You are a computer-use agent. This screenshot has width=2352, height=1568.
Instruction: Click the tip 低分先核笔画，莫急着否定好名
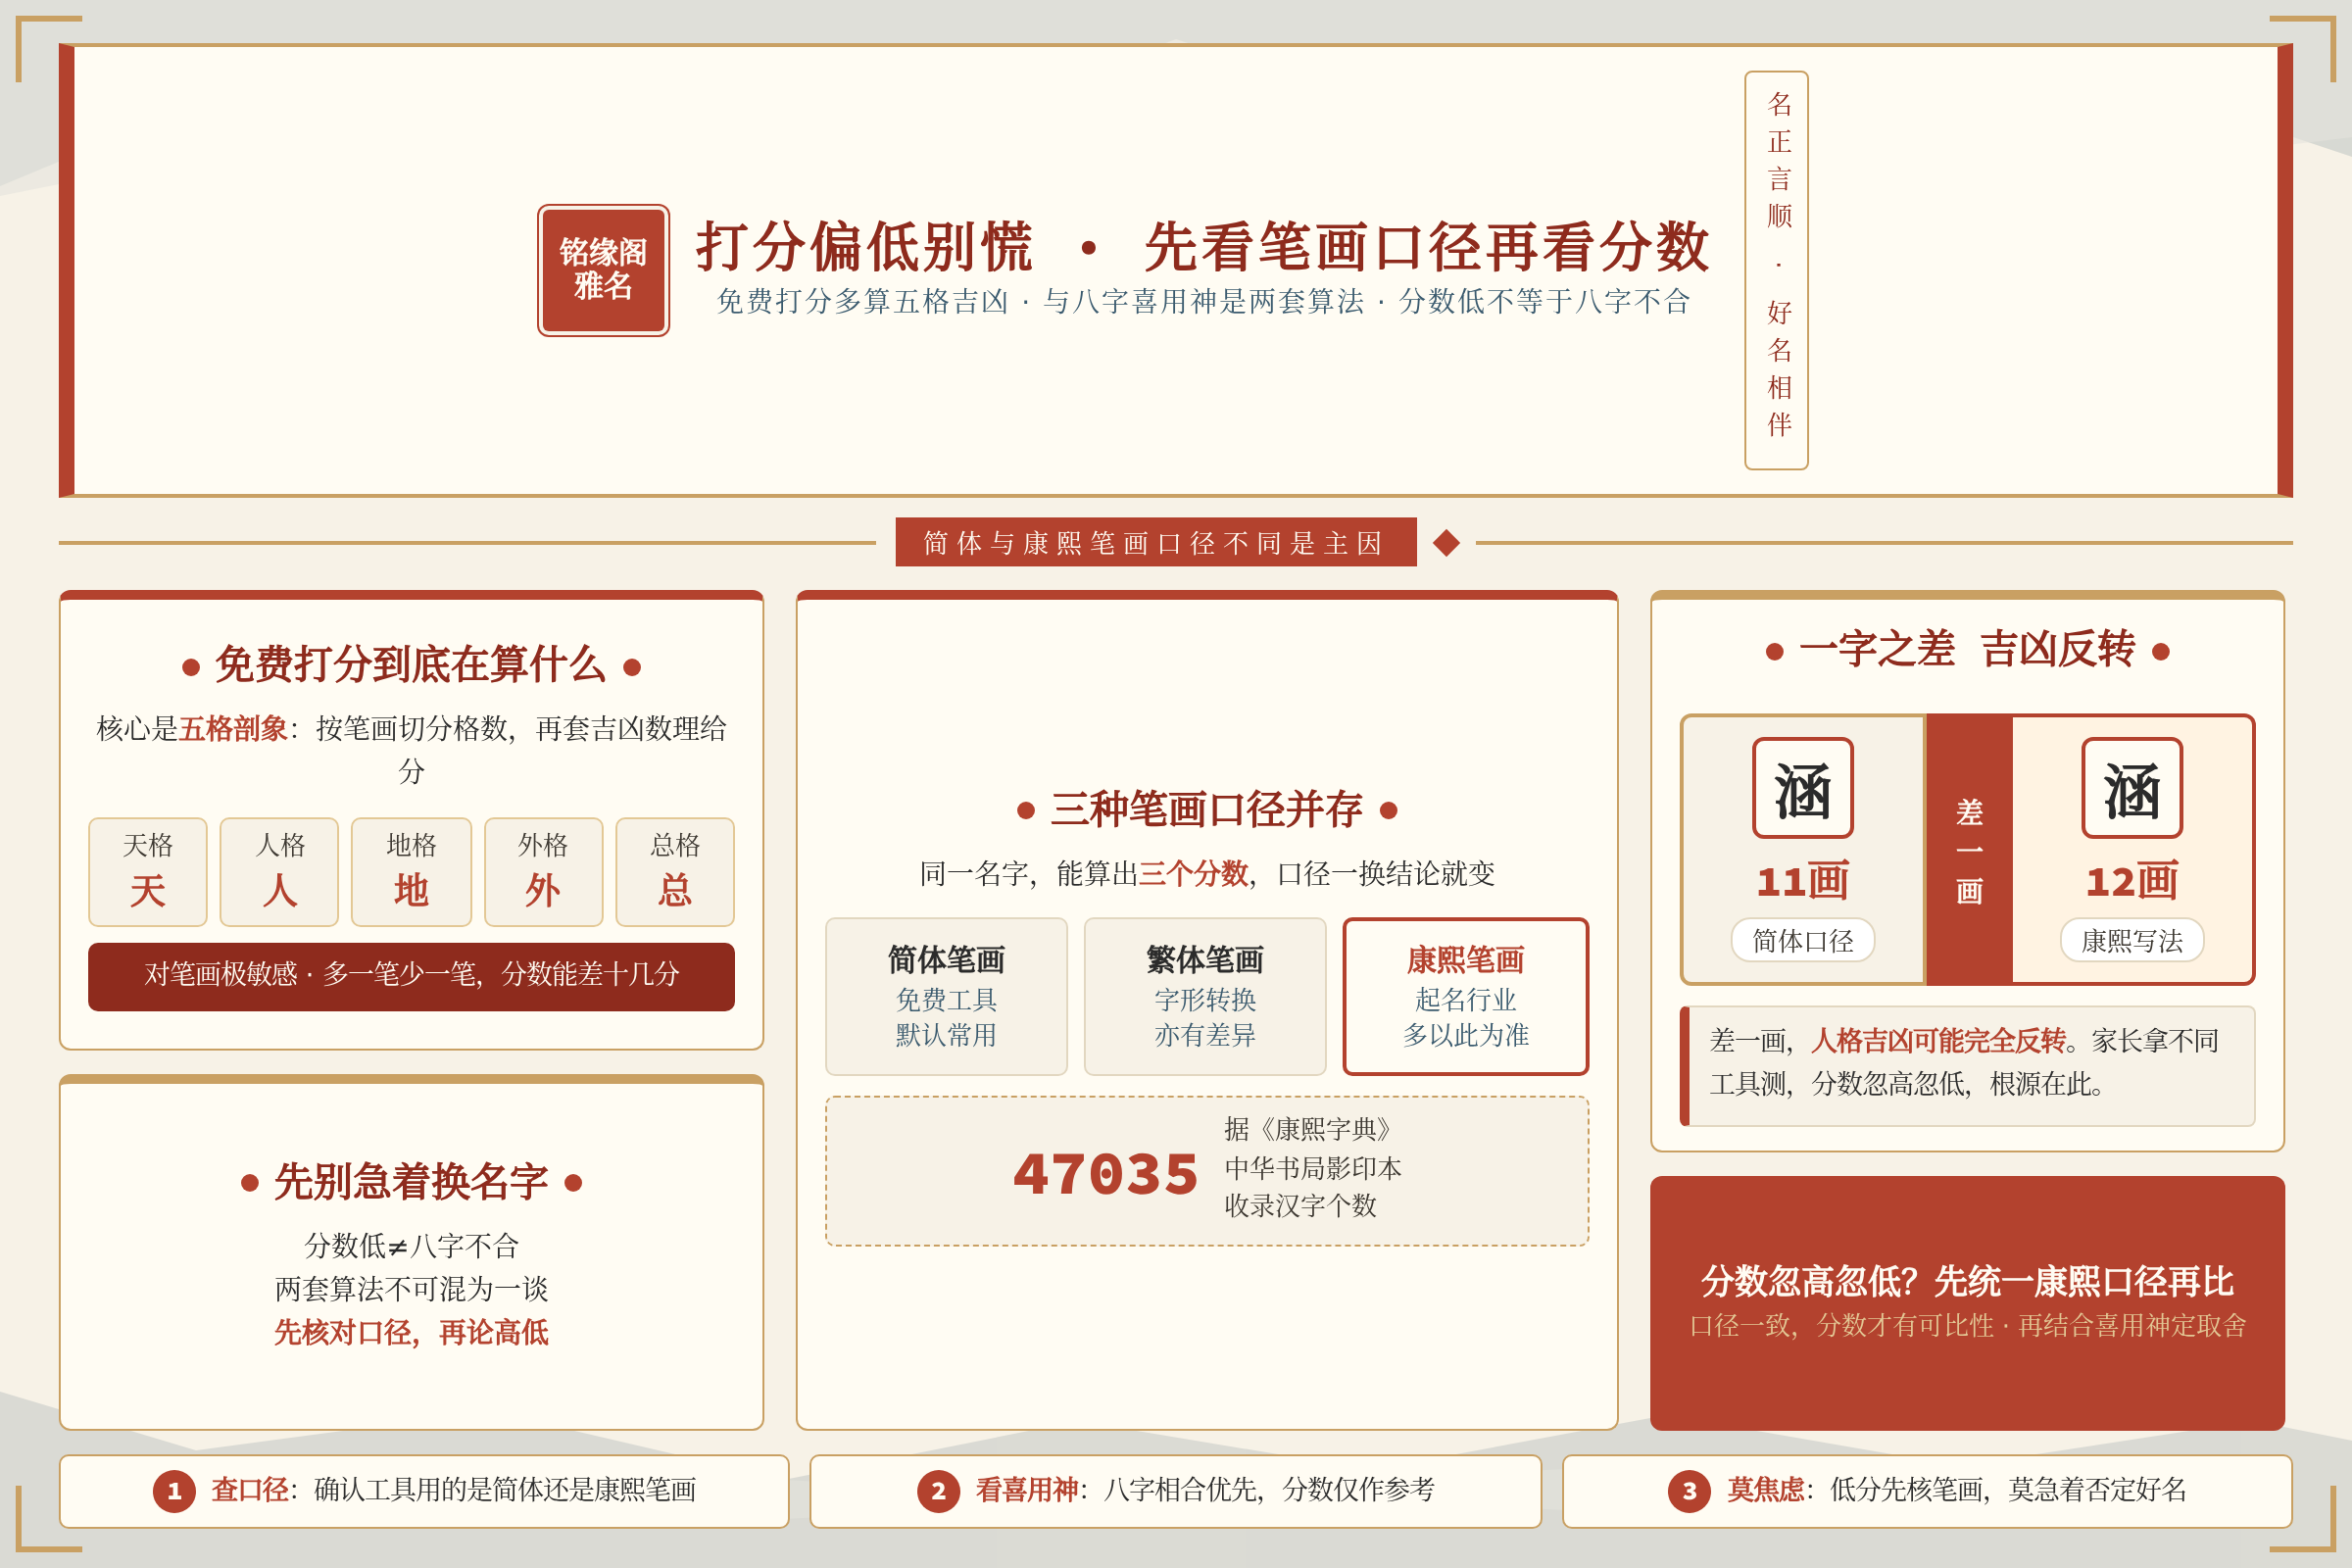click(2008, 1489)
